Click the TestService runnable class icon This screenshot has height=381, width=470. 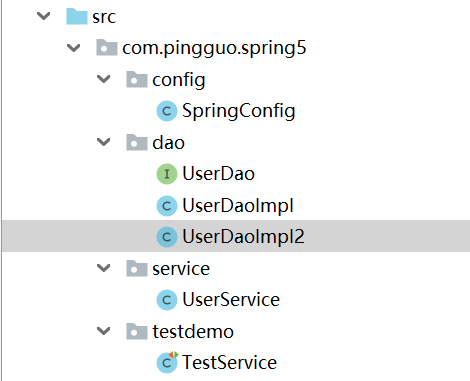click(x=167, y=362)
